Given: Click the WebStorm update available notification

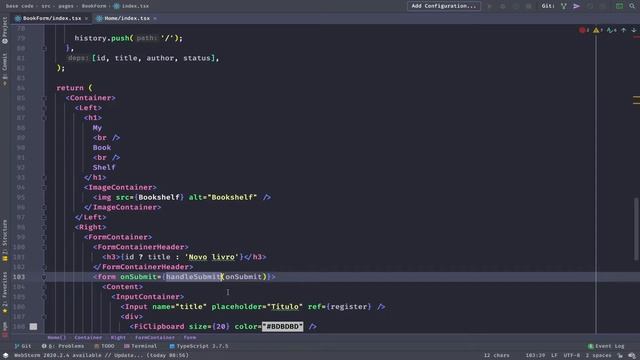Looking at the screenshot, I should [x=101, y=356].
